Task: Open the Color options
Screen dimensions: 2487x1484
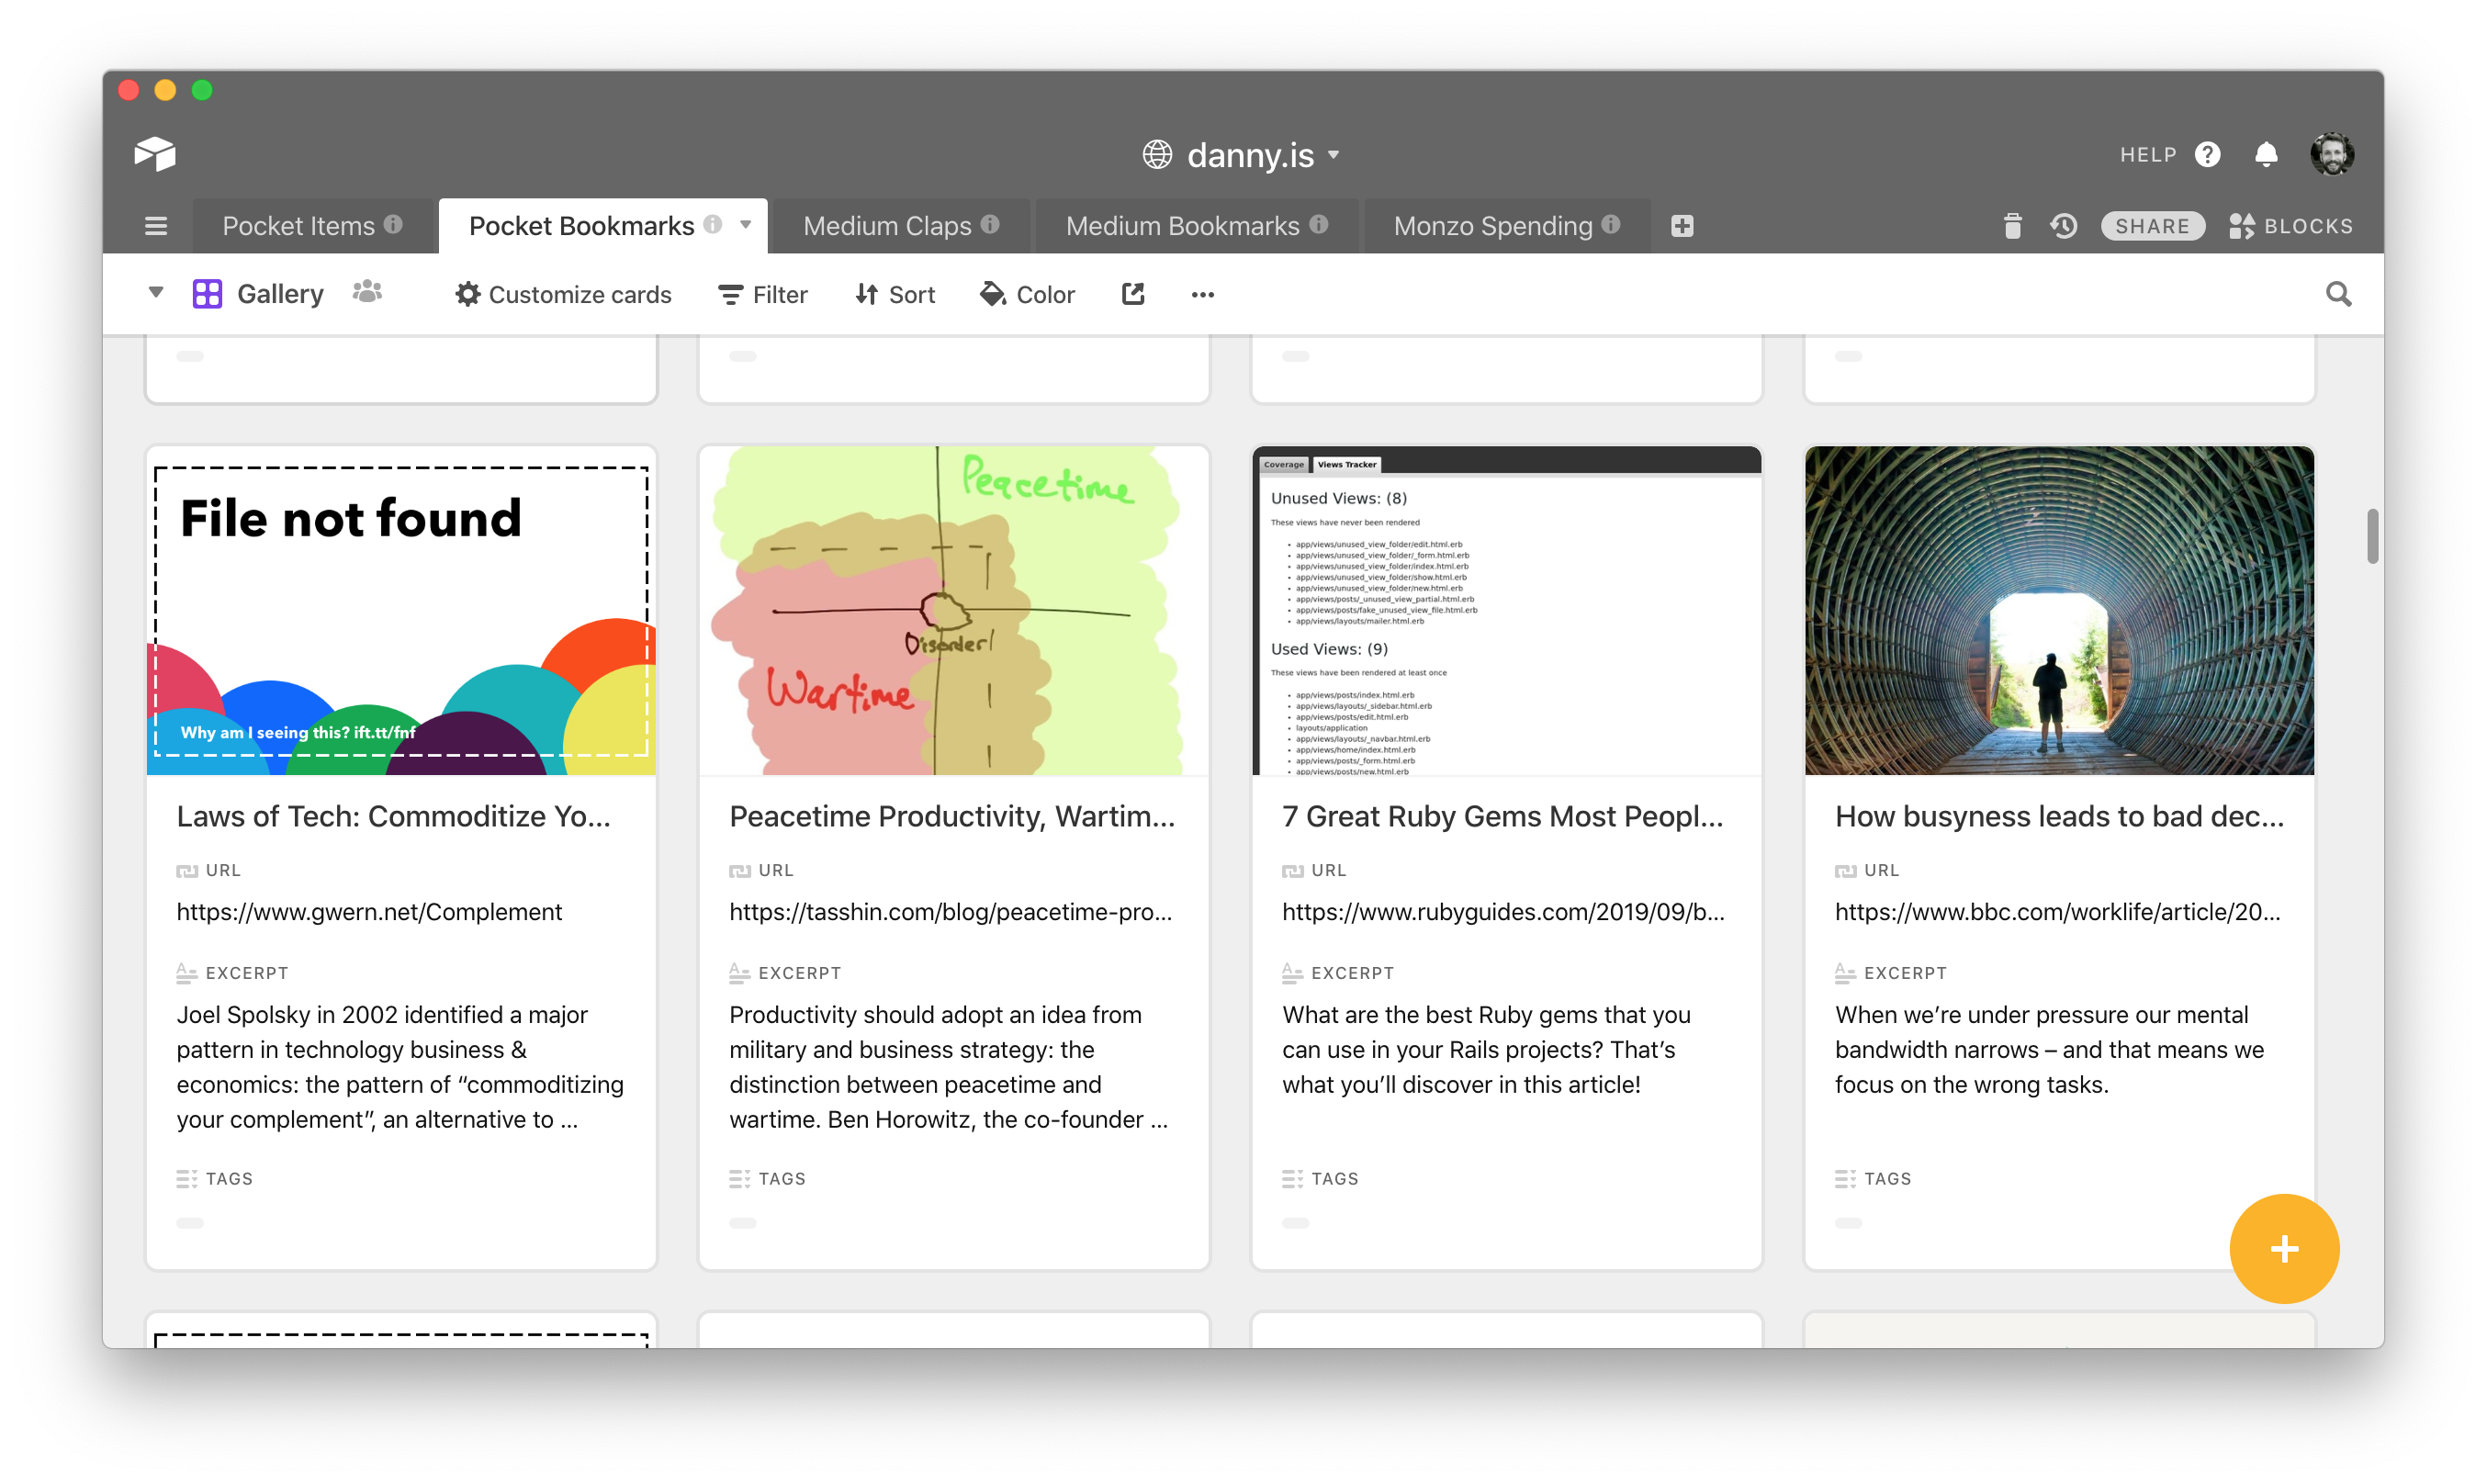Action: pyautogui.click(x=1027, y=295)
